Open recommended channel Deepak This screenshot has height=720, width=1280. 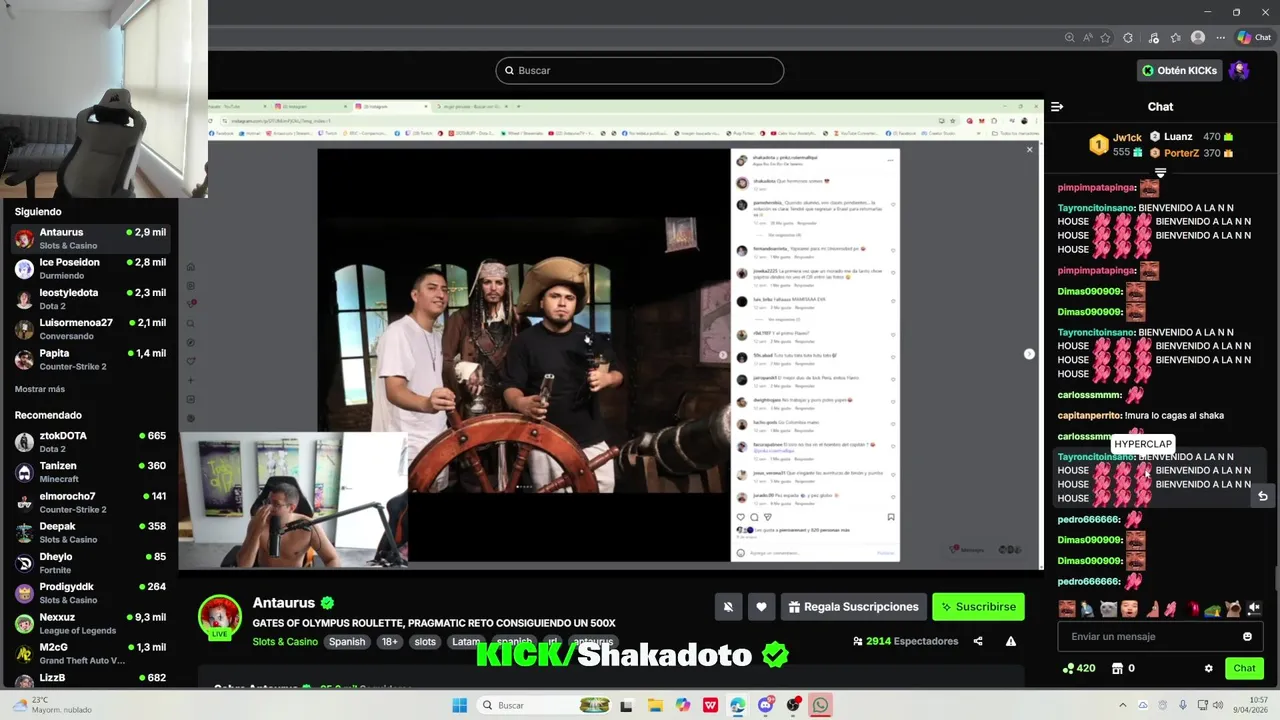90,532
